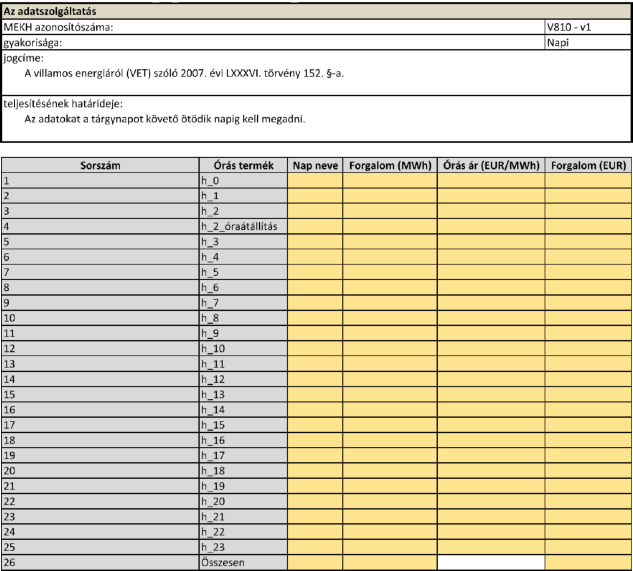Select row number 26 cell

coord(100,563)
